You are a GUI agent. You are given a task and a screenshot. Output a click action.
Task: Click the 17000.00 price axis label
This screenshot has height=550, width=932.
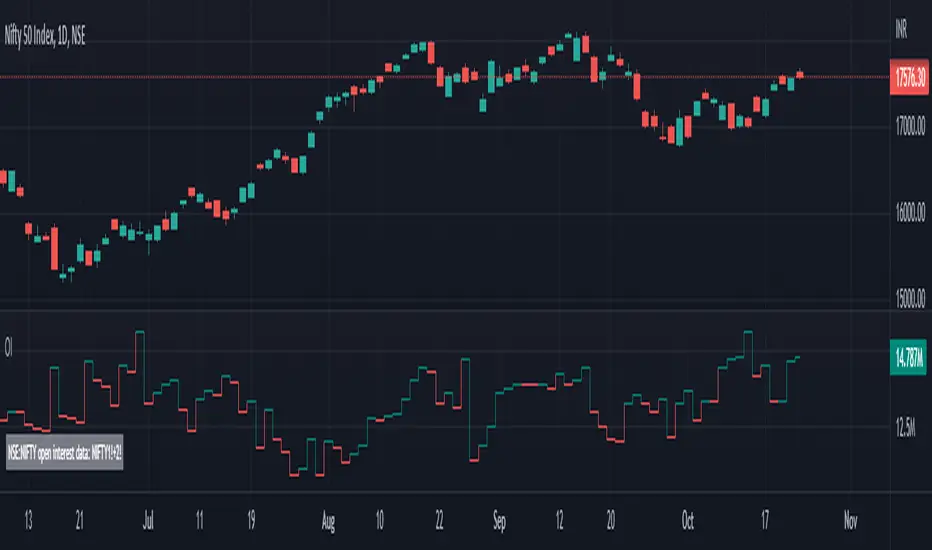tap(910, 126)
